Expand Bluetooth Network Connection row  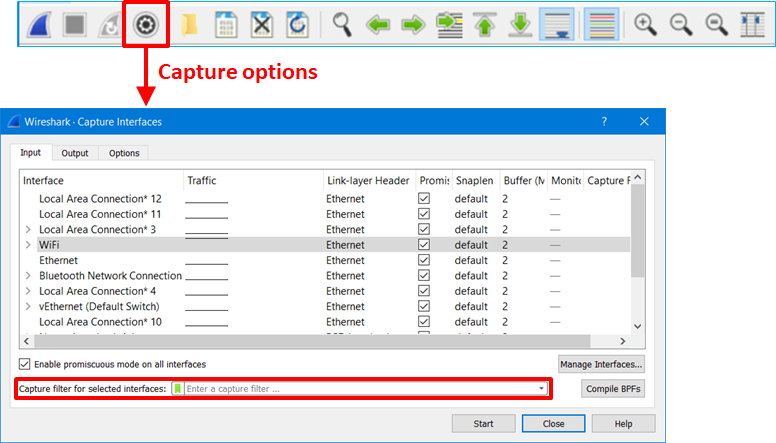tap(28, 275)
